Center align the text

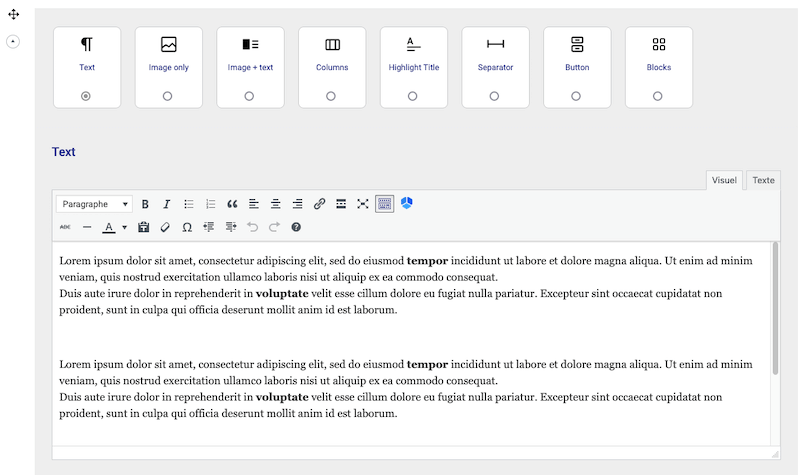click(x=276, y=204)
